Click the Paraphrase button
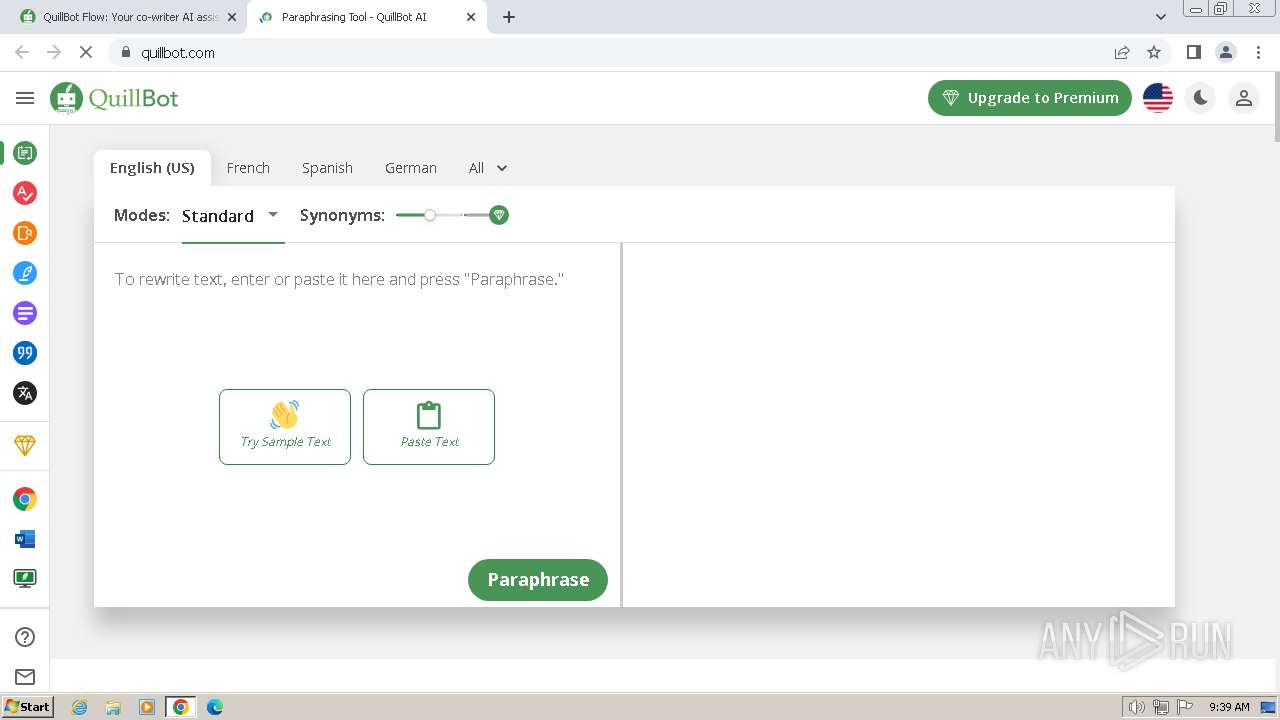This screenshot has width=1280, height=720. click(x=538, y=580)
